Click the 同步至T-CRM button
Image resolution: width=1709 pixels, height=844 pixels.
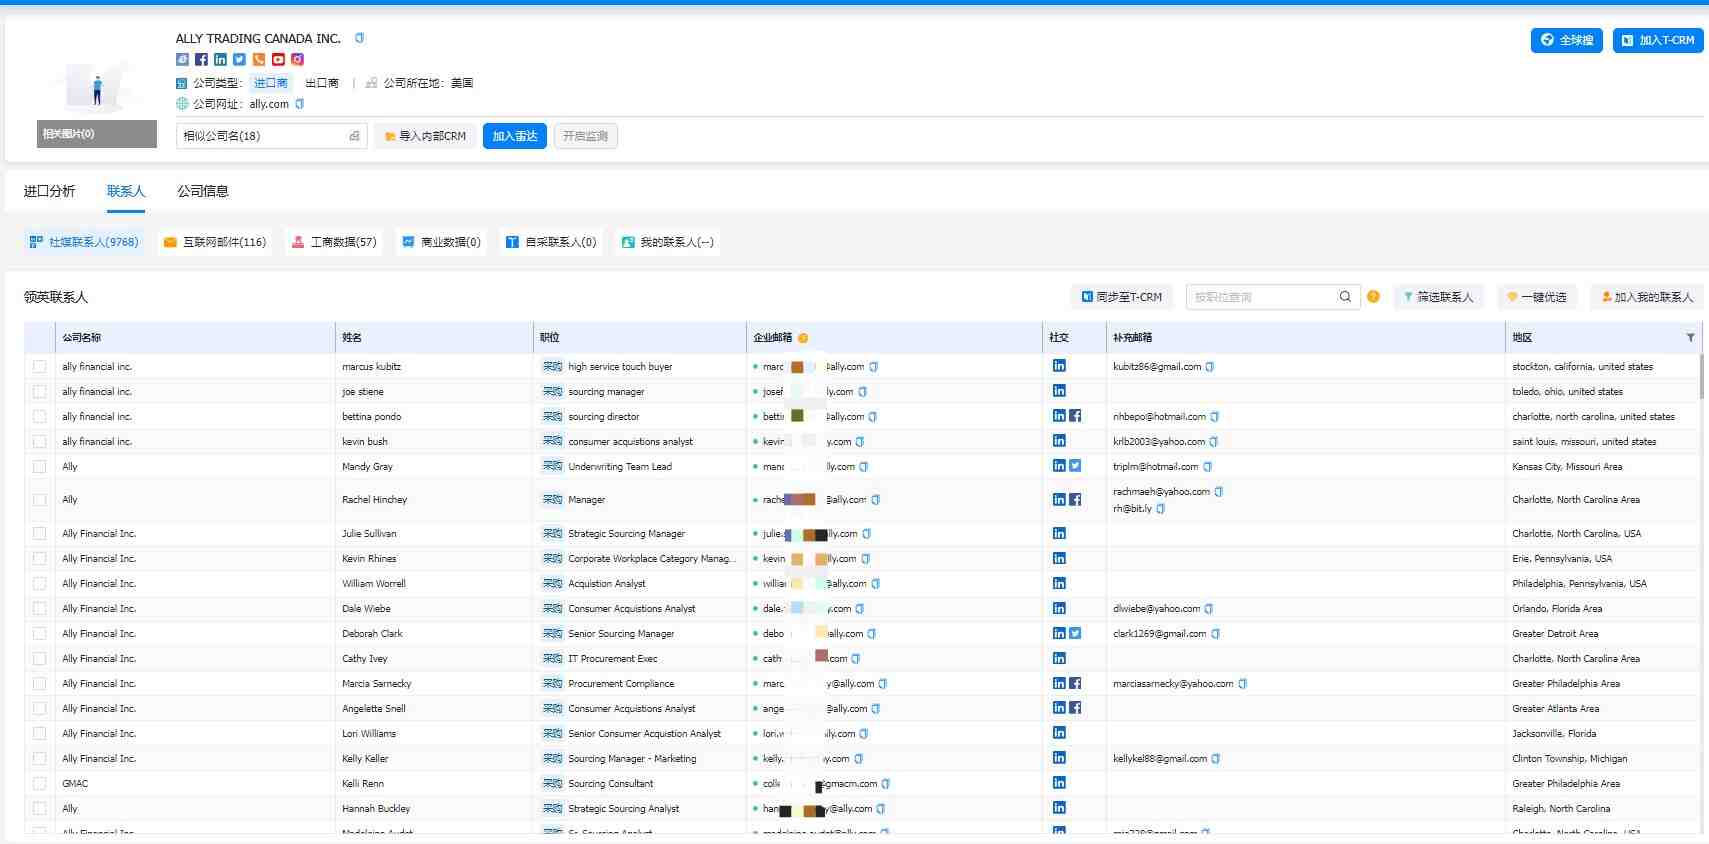point(1122,297)
